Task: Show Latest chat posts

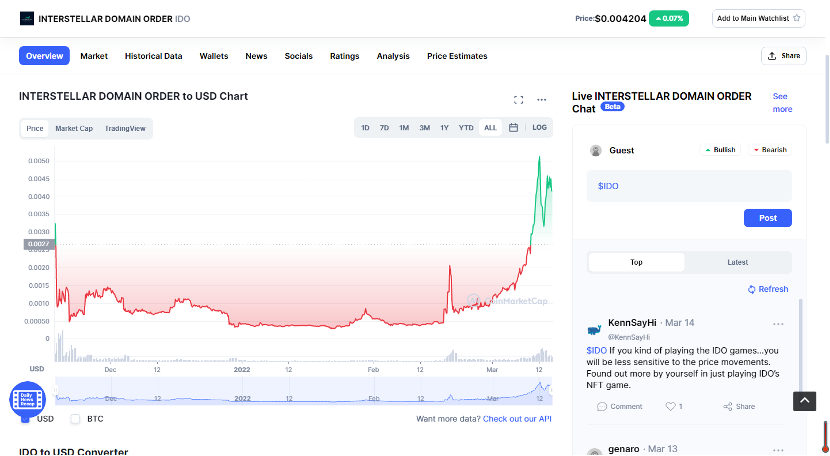Action: [x=737, y=262]
